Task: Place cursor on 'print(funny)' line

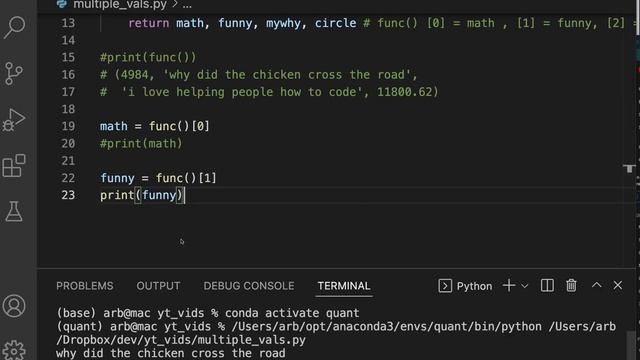Action: pos(142,195)
